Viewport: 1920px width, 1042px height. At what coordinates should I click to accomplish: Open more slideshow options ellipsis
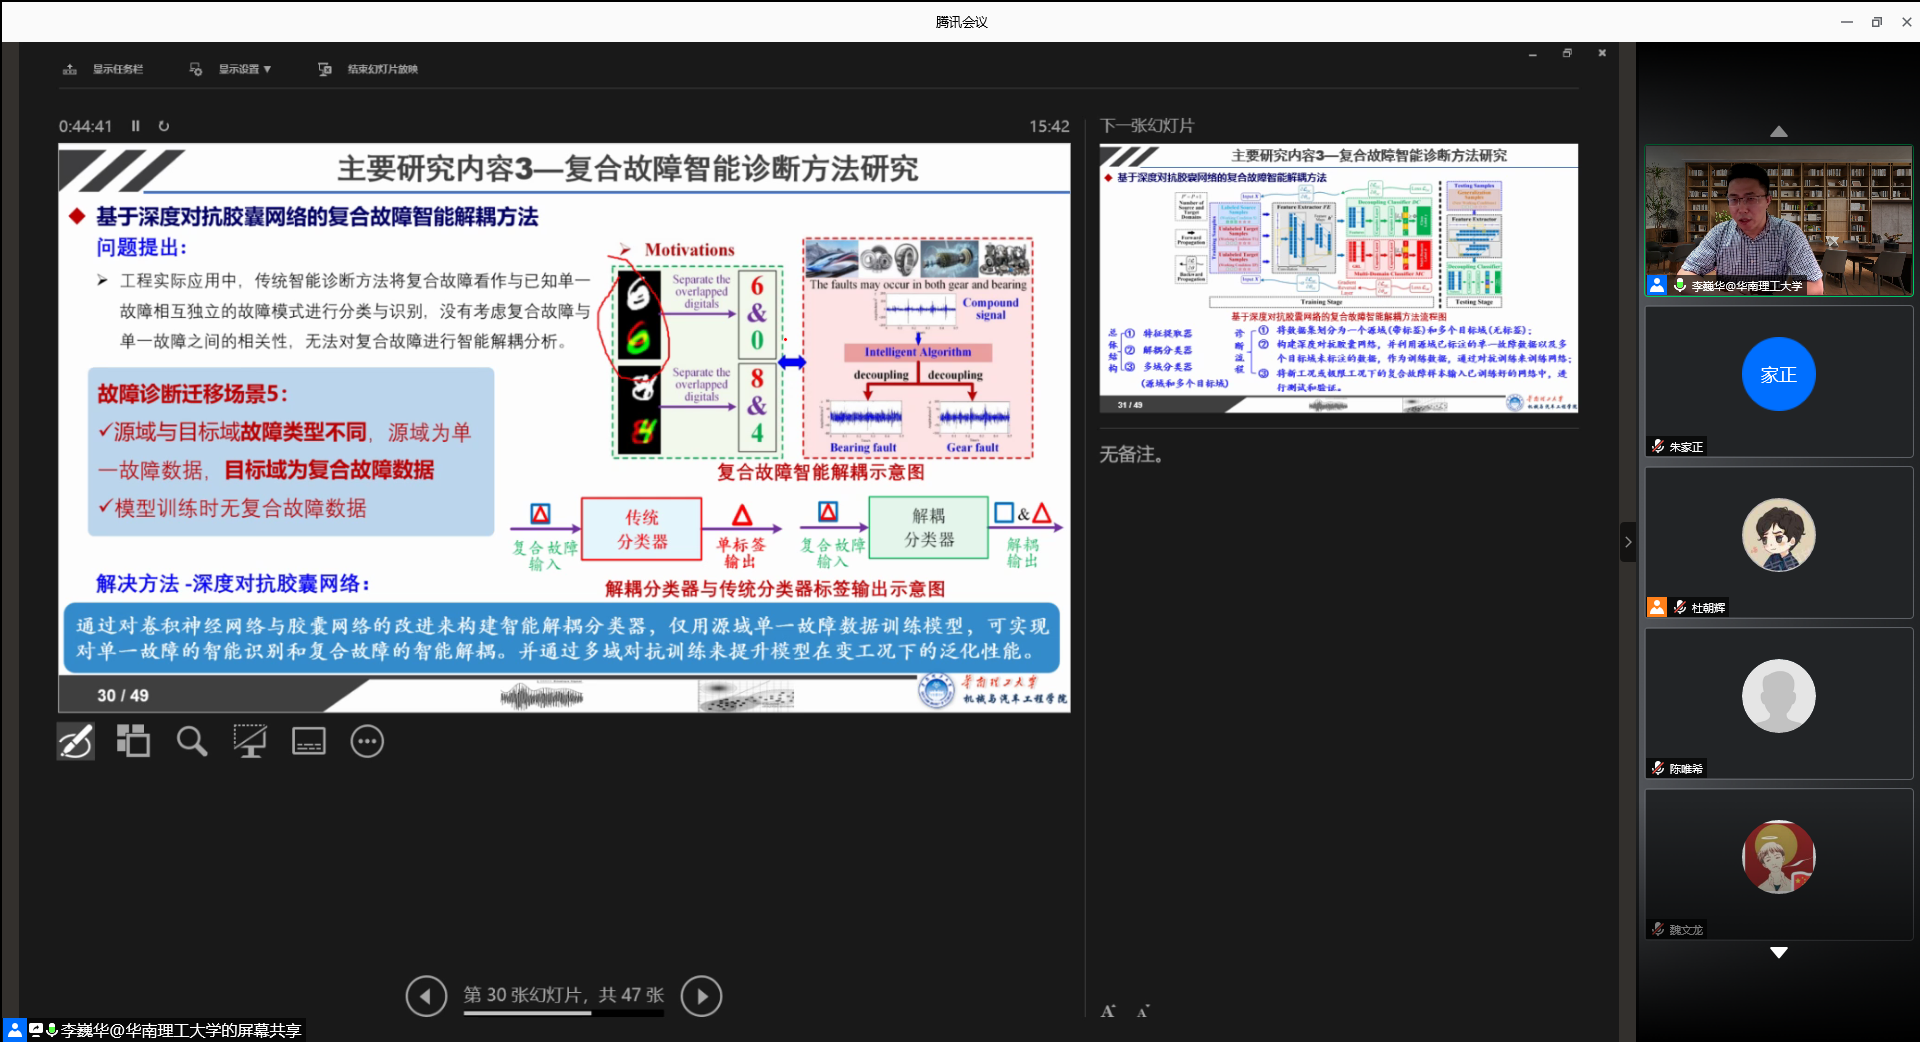(367, 742)
